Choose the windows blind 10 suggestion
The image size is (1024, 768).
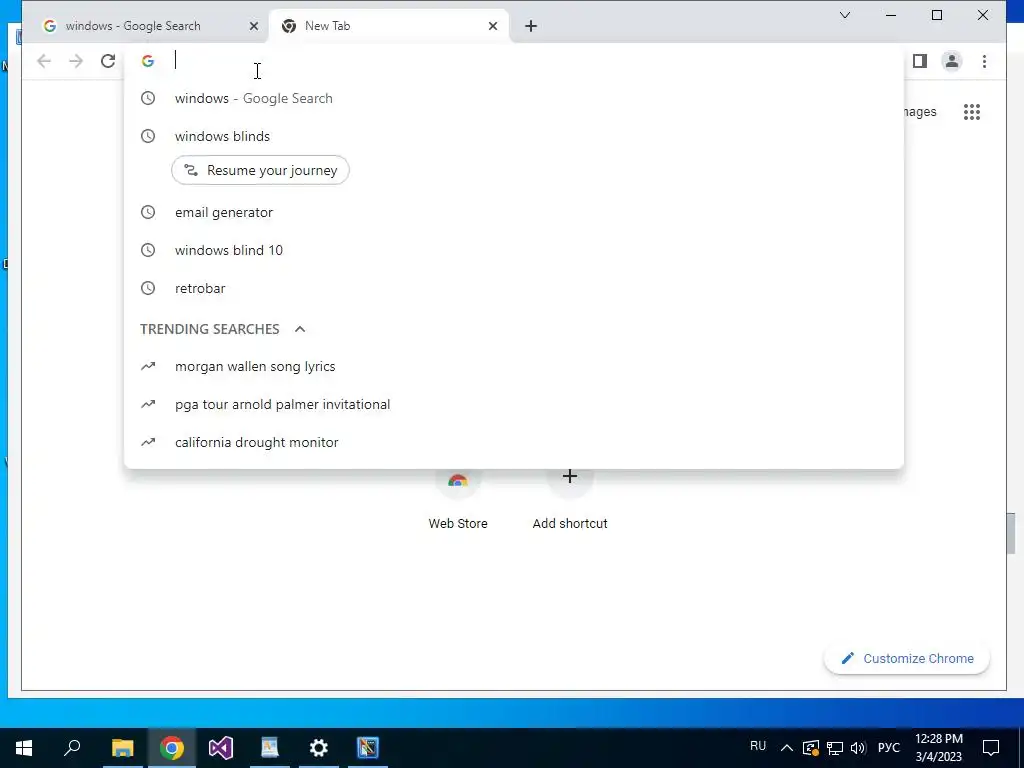(514, 250)
